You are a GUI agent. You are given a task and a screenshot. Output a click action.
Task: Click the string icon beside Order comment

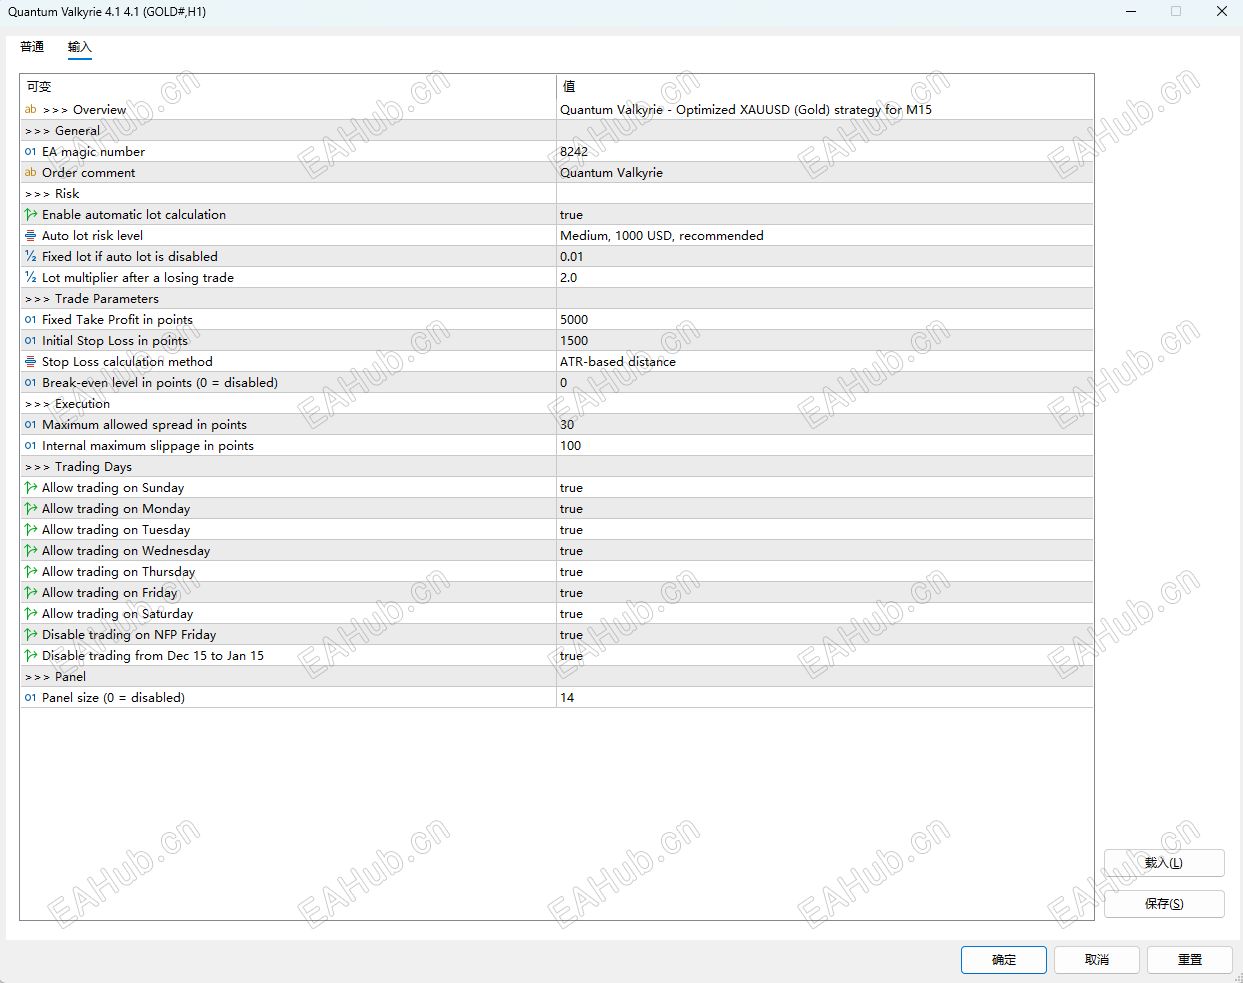[x=31, y=173]
